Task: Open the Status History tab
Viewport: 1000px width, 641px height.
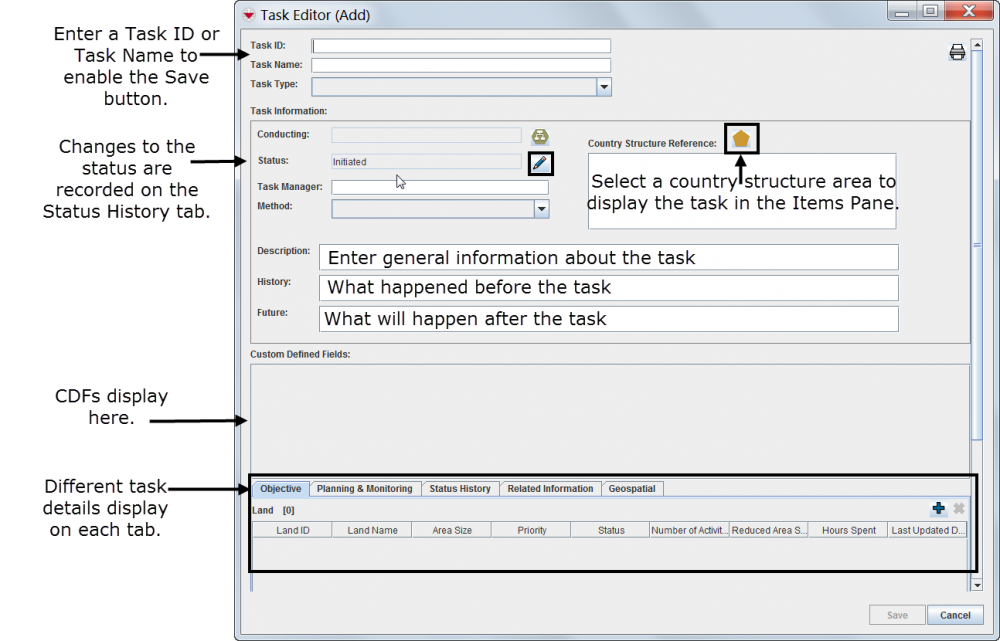Action: (x=460, y=489)
